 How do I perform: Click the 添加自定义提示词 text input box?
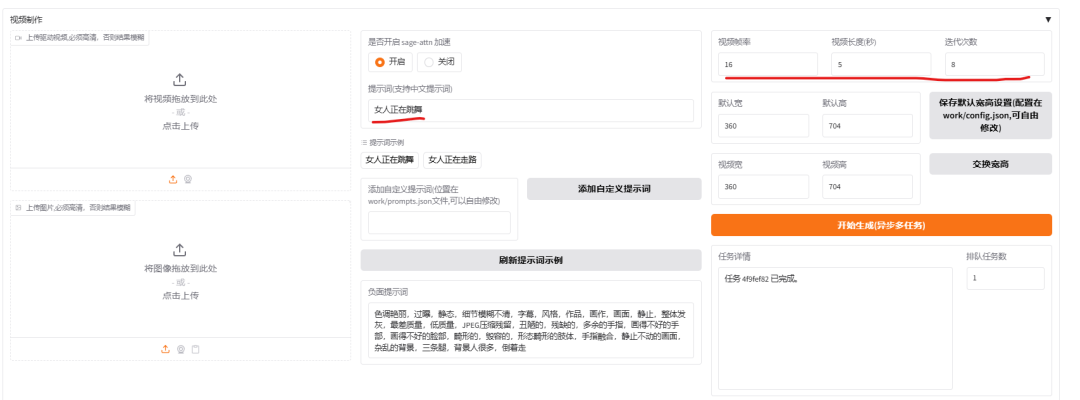pyautogui.click(x=439, y=222)
